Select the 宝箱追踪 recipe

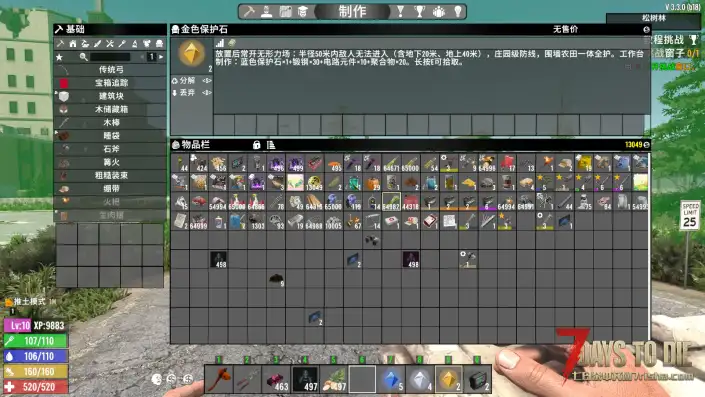coord(110,83)
